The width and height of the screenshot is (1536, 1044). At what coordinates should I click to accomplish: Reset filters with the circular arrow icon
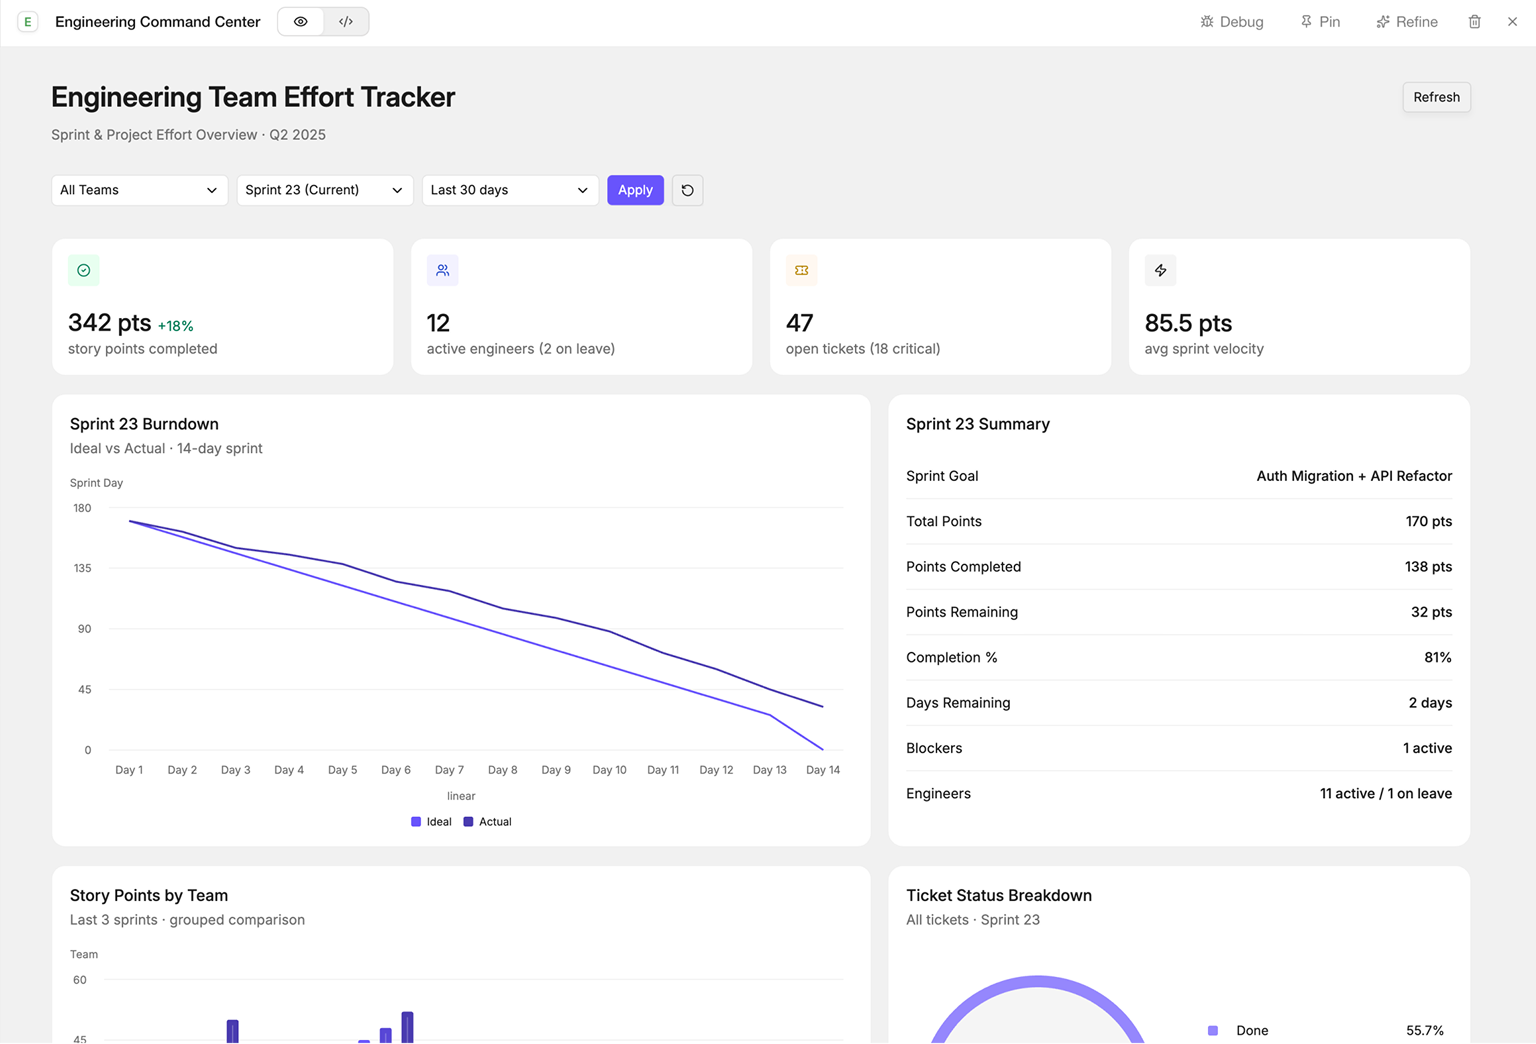coord(687,190)
